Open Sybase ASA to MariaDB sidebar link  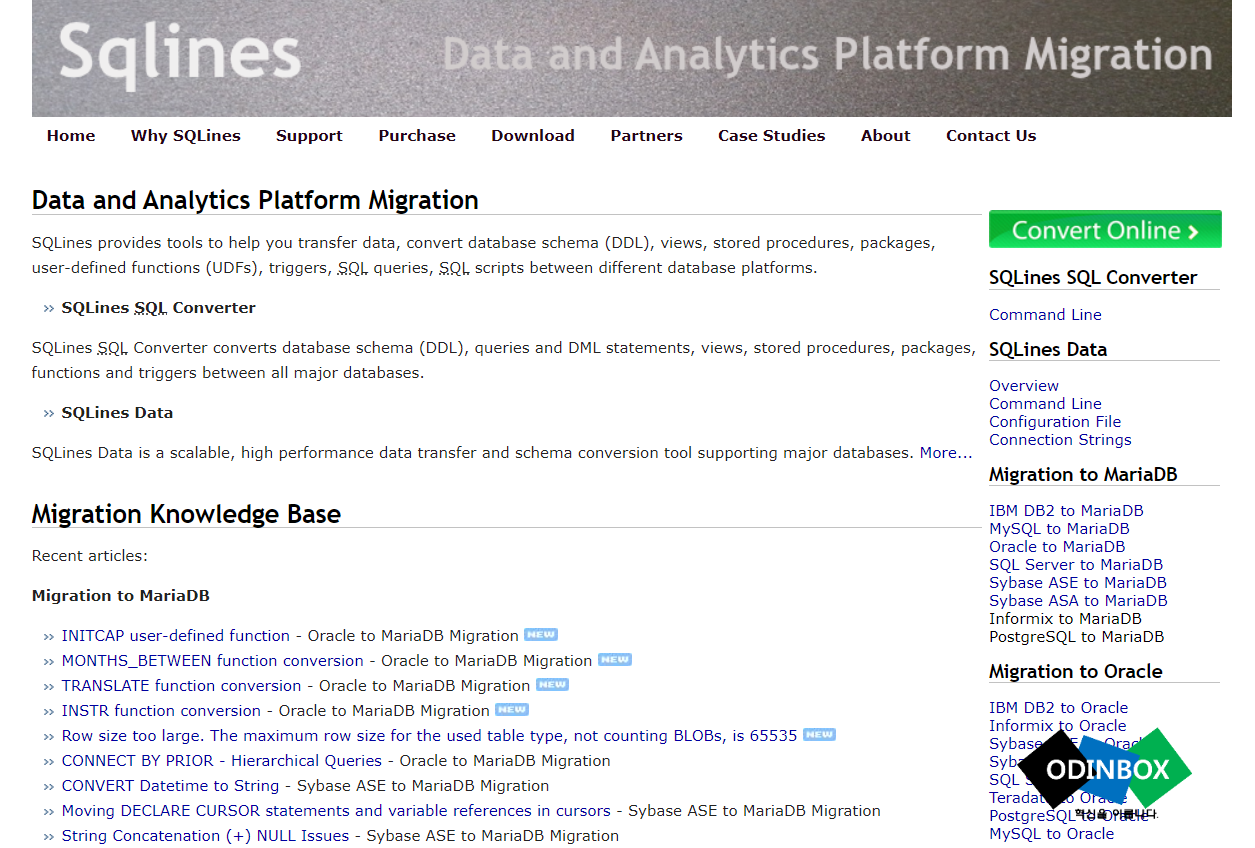coord(1078,601)
